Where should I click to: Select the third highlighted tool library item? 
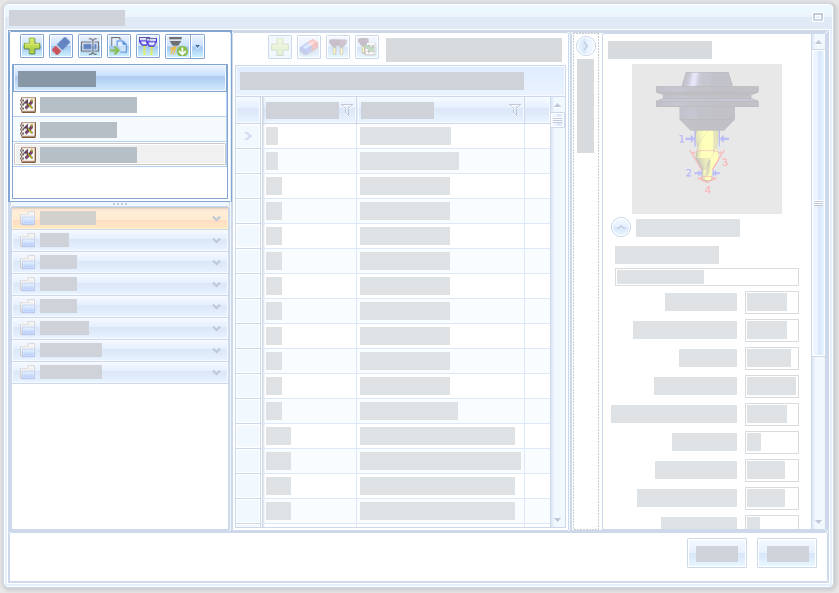[88, 155]
